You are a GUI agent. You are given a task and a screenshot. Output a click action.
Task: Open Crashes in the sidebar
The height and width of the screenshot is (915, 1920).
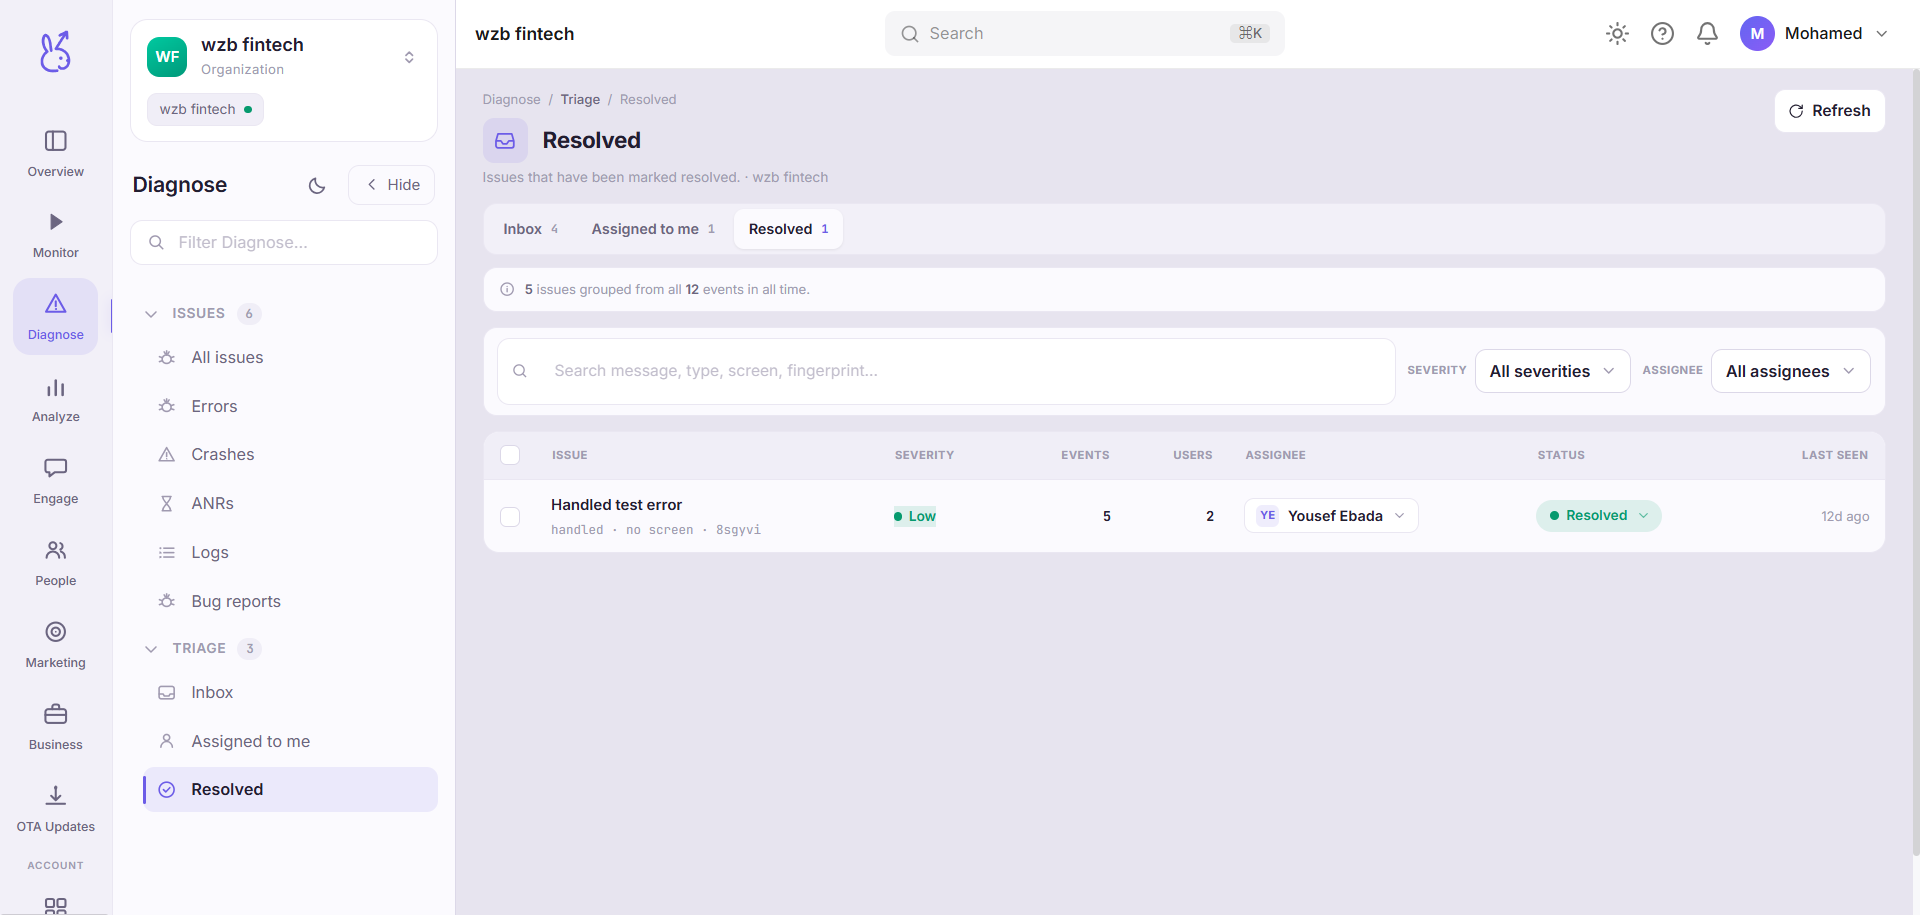[290, 455]
